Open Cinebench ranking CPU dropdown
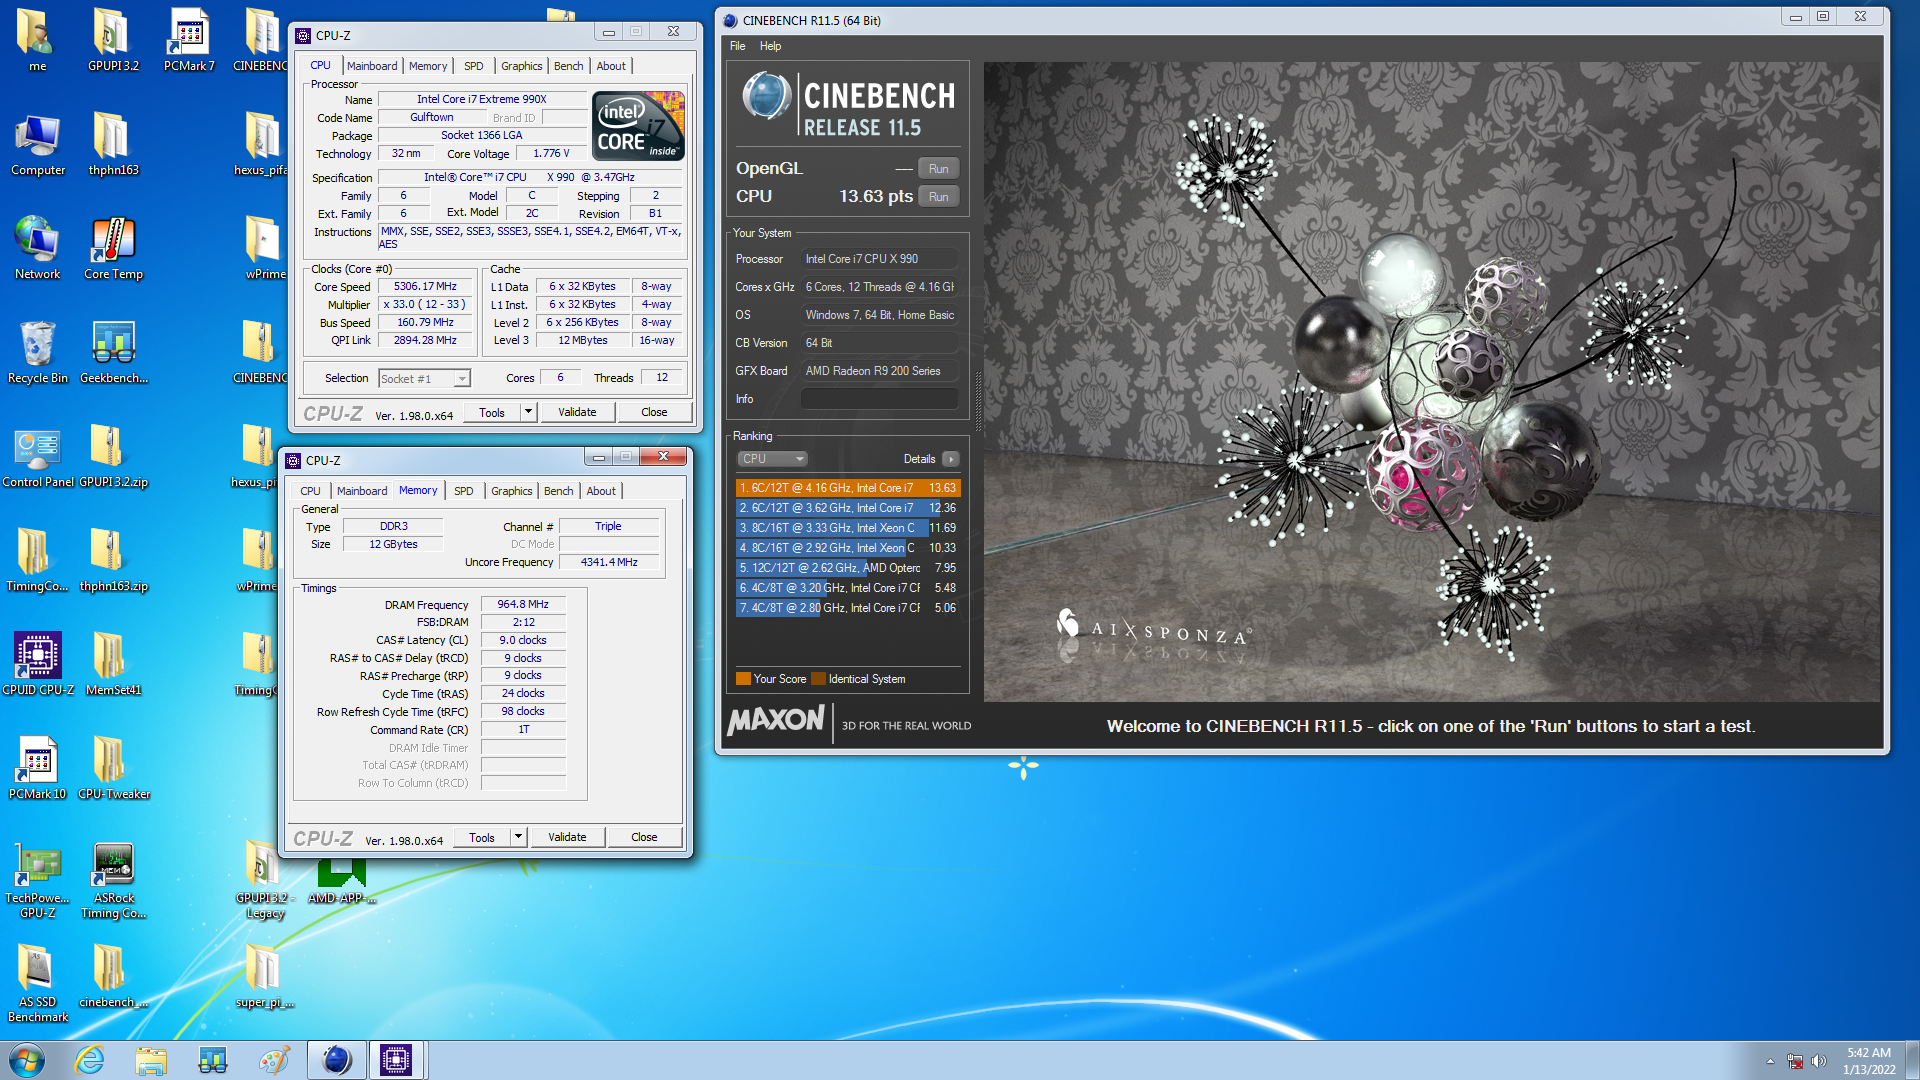 (772, 459)
